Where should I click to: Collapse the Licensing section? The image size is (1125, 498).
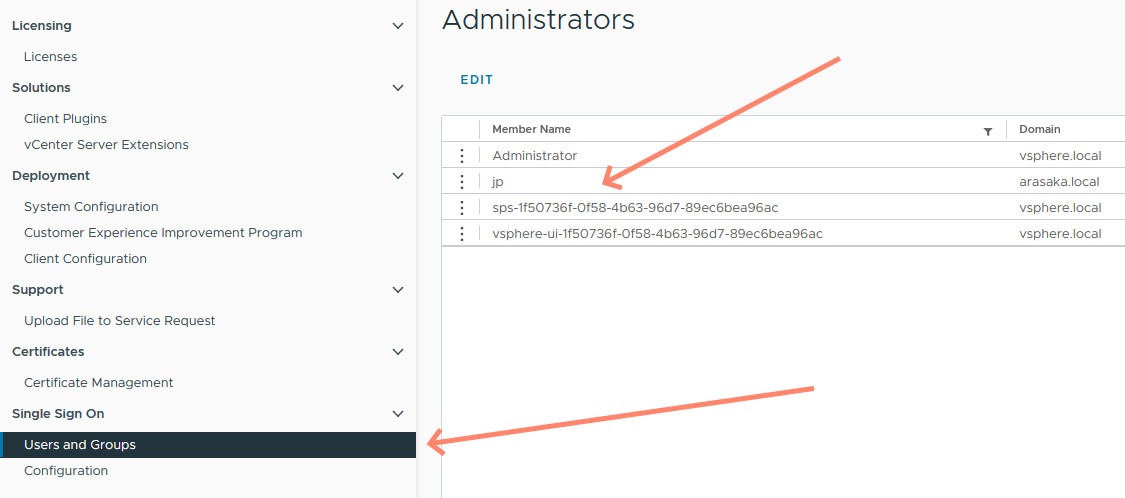398,26
